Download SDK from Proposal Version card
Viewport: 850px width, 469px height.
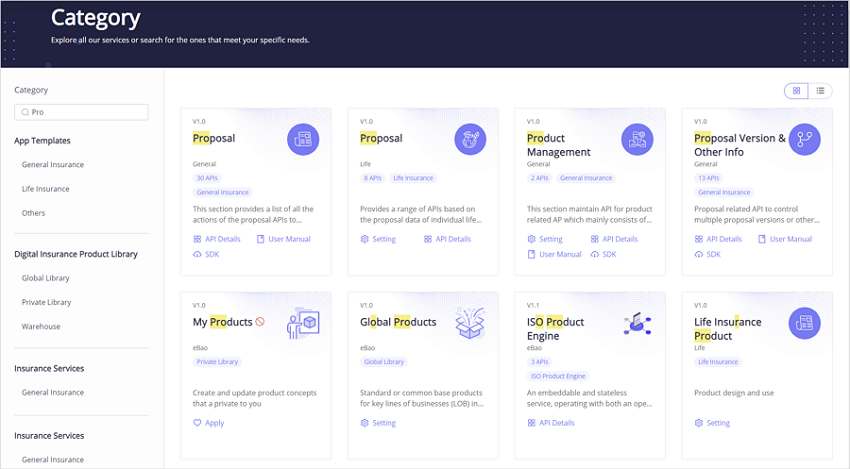tap(707, 254)
